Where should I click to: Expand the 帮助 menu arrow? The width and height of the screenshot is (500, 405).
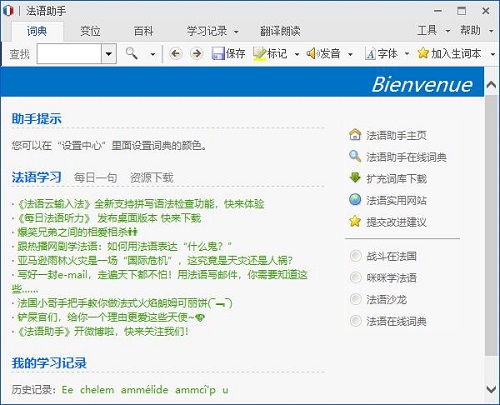[491, 31]
